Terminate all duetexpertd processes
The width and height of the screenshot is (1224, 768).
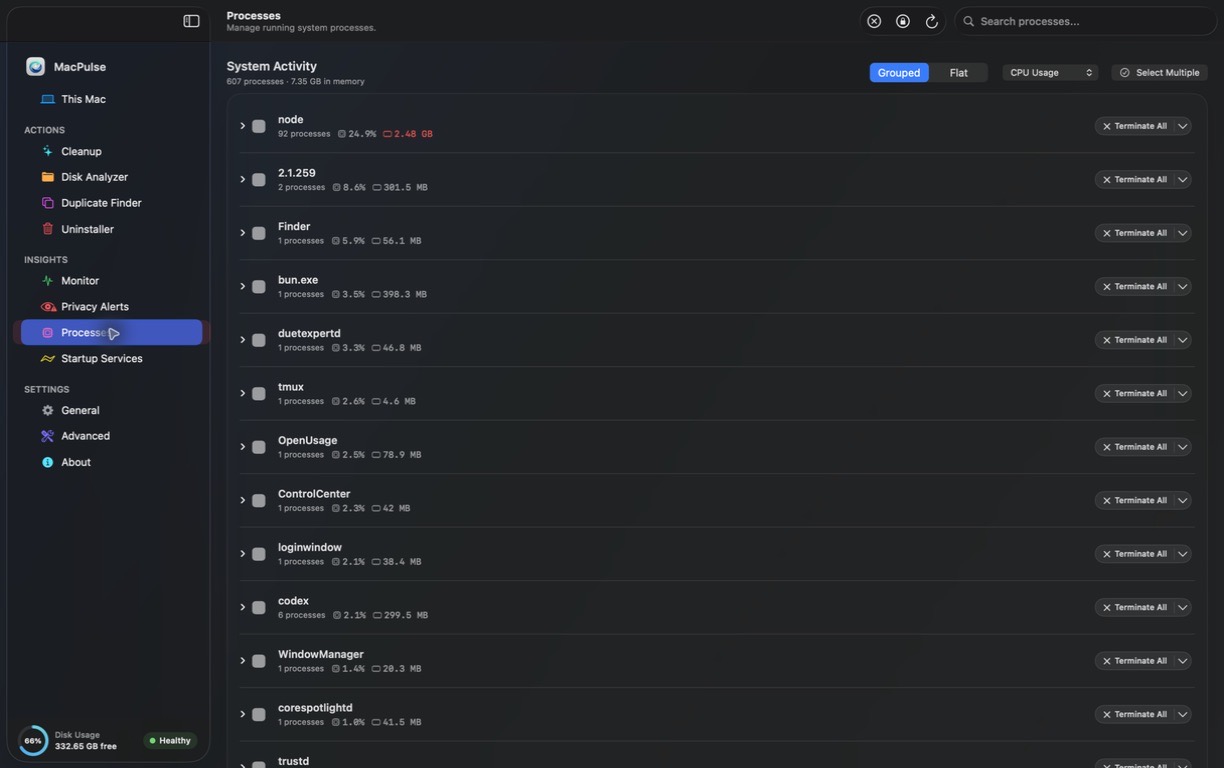point(1134,340)
